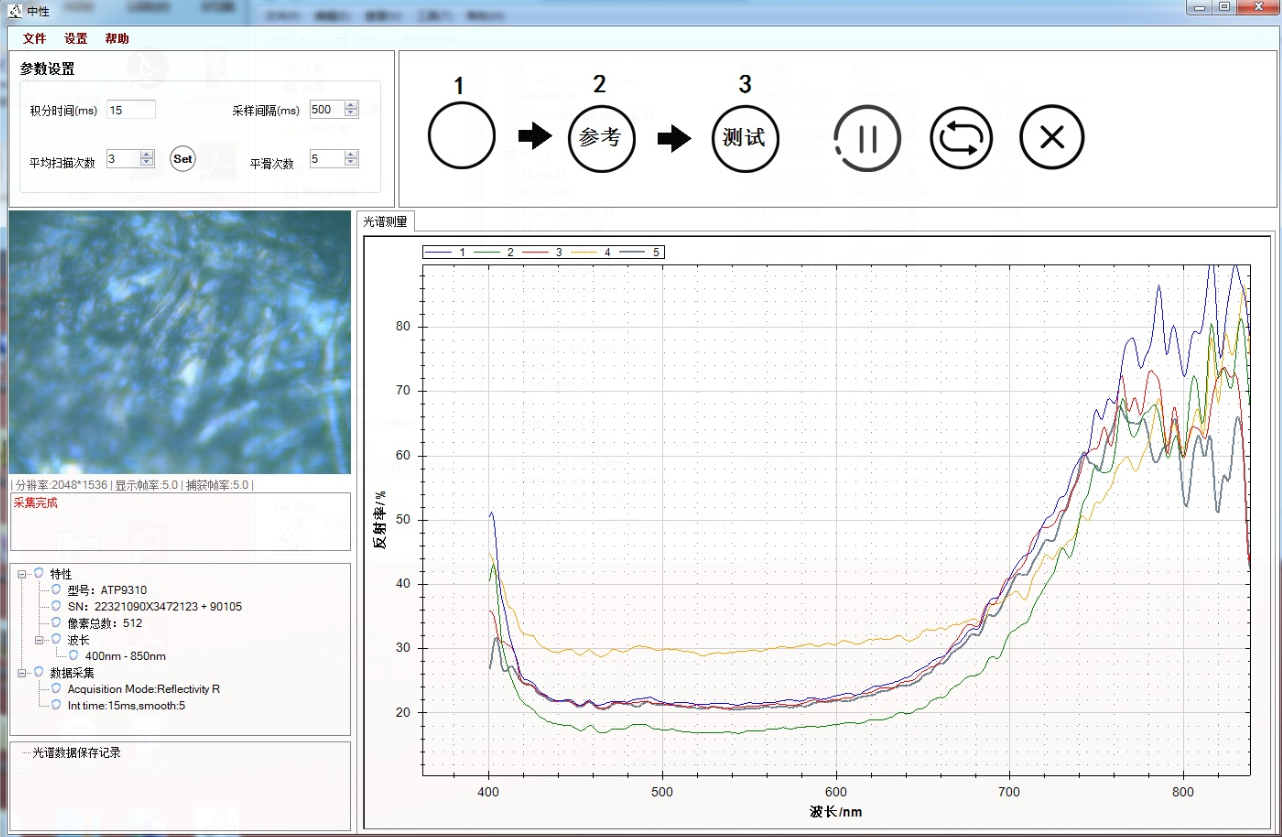Select the 400nm - 850nm tree row
Viewport: 1282px width, 837px height.
point(125,656)
